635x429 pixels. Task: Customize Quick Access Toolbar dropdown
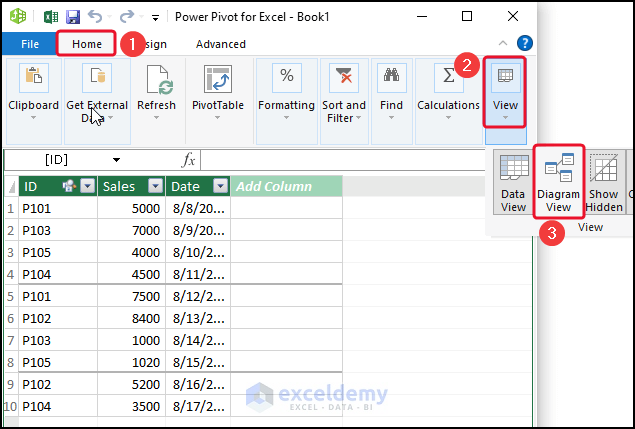(x=155, y=17)
